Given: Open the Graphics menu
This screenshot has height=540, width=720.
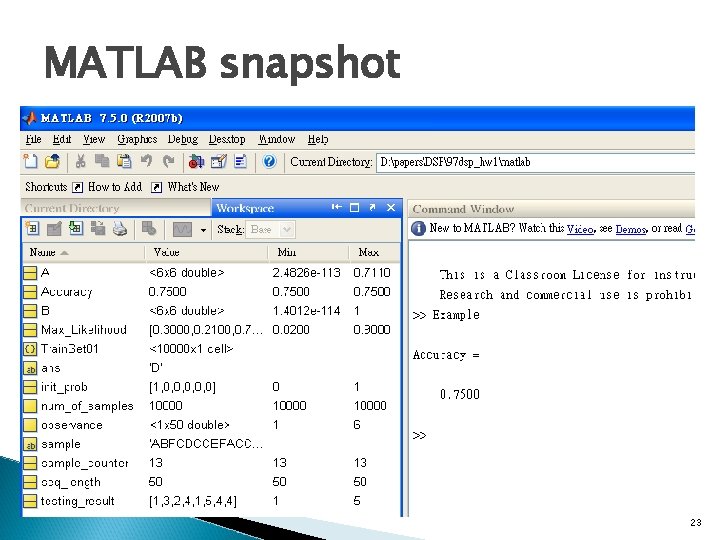Looking at the screenshot, I should point(137,139).
